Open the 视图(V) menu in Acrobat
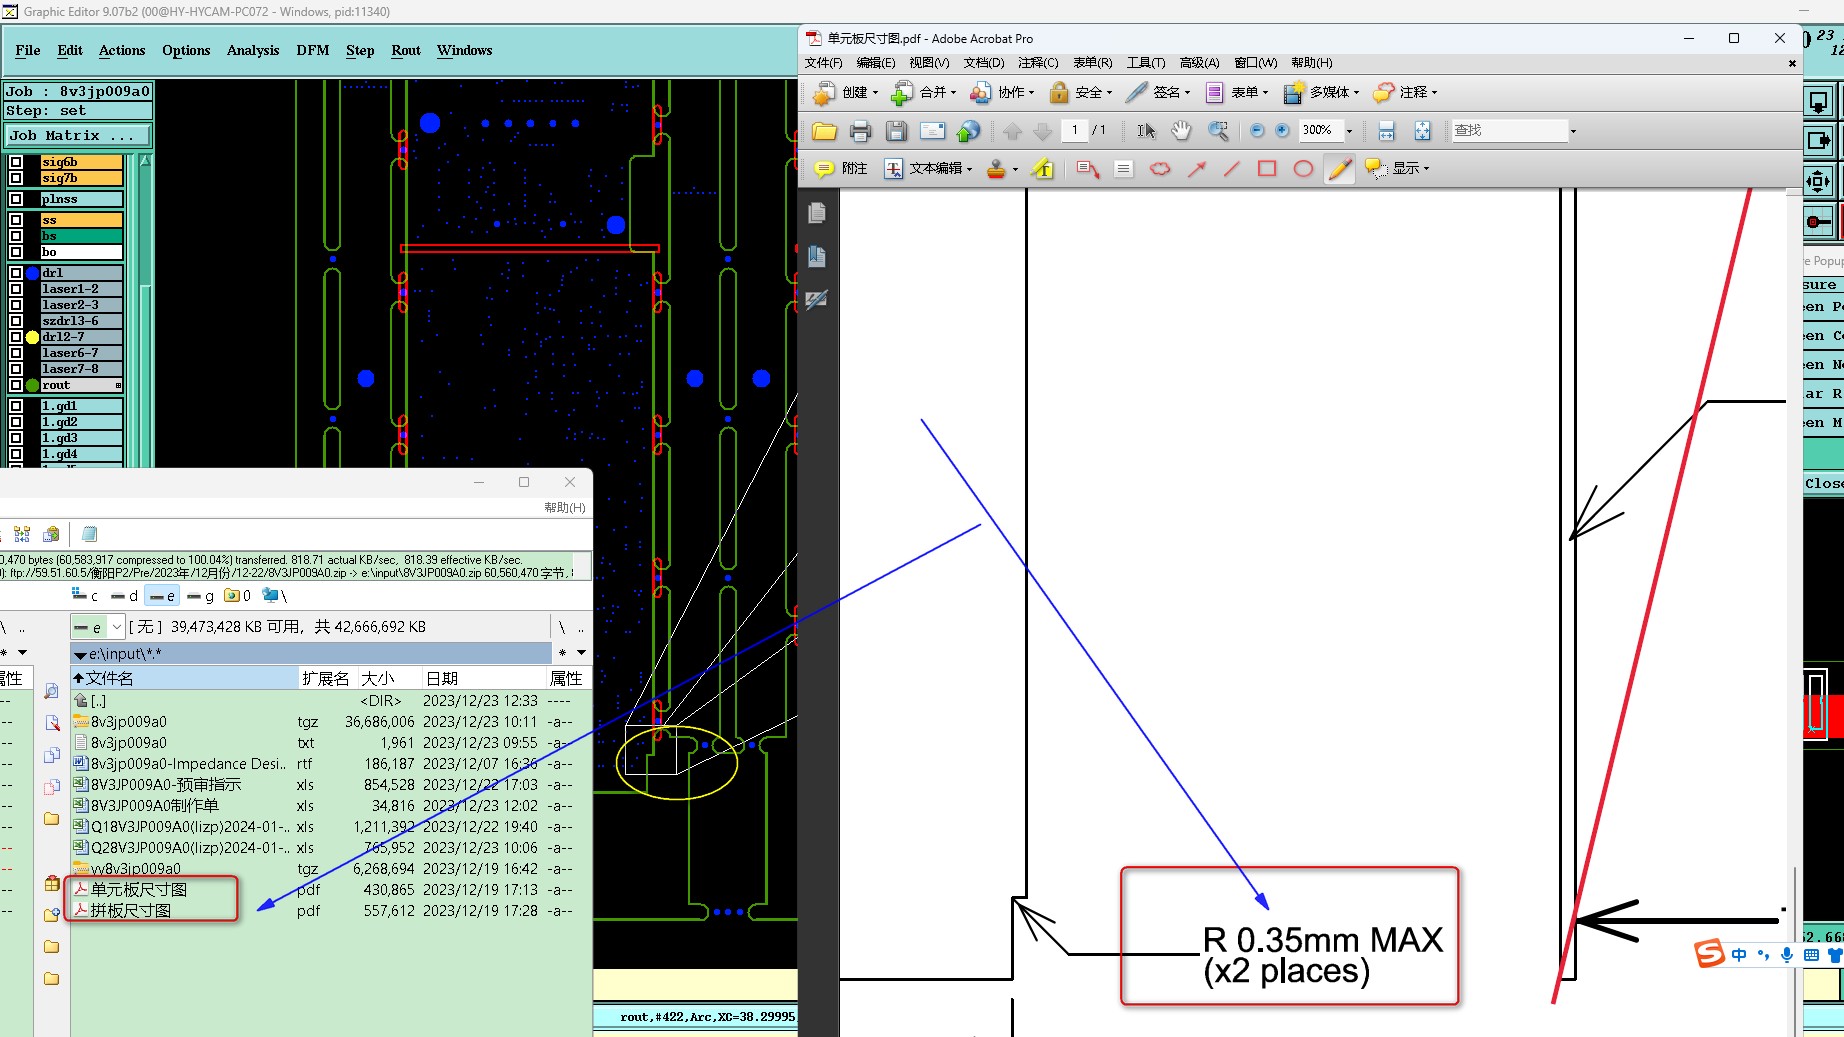 tap(928, 63)
